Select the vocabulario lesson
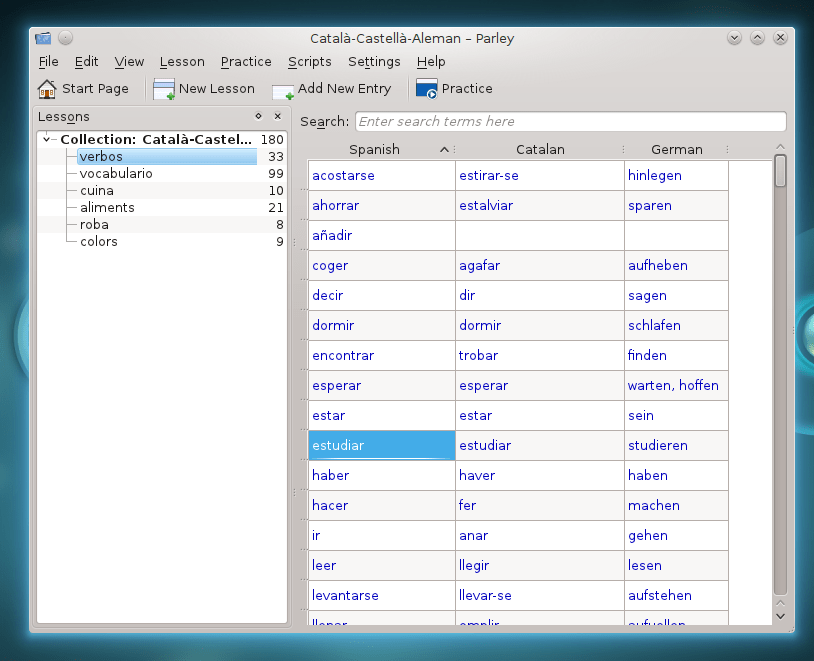814x661 pixels. [x=114, y=174]
